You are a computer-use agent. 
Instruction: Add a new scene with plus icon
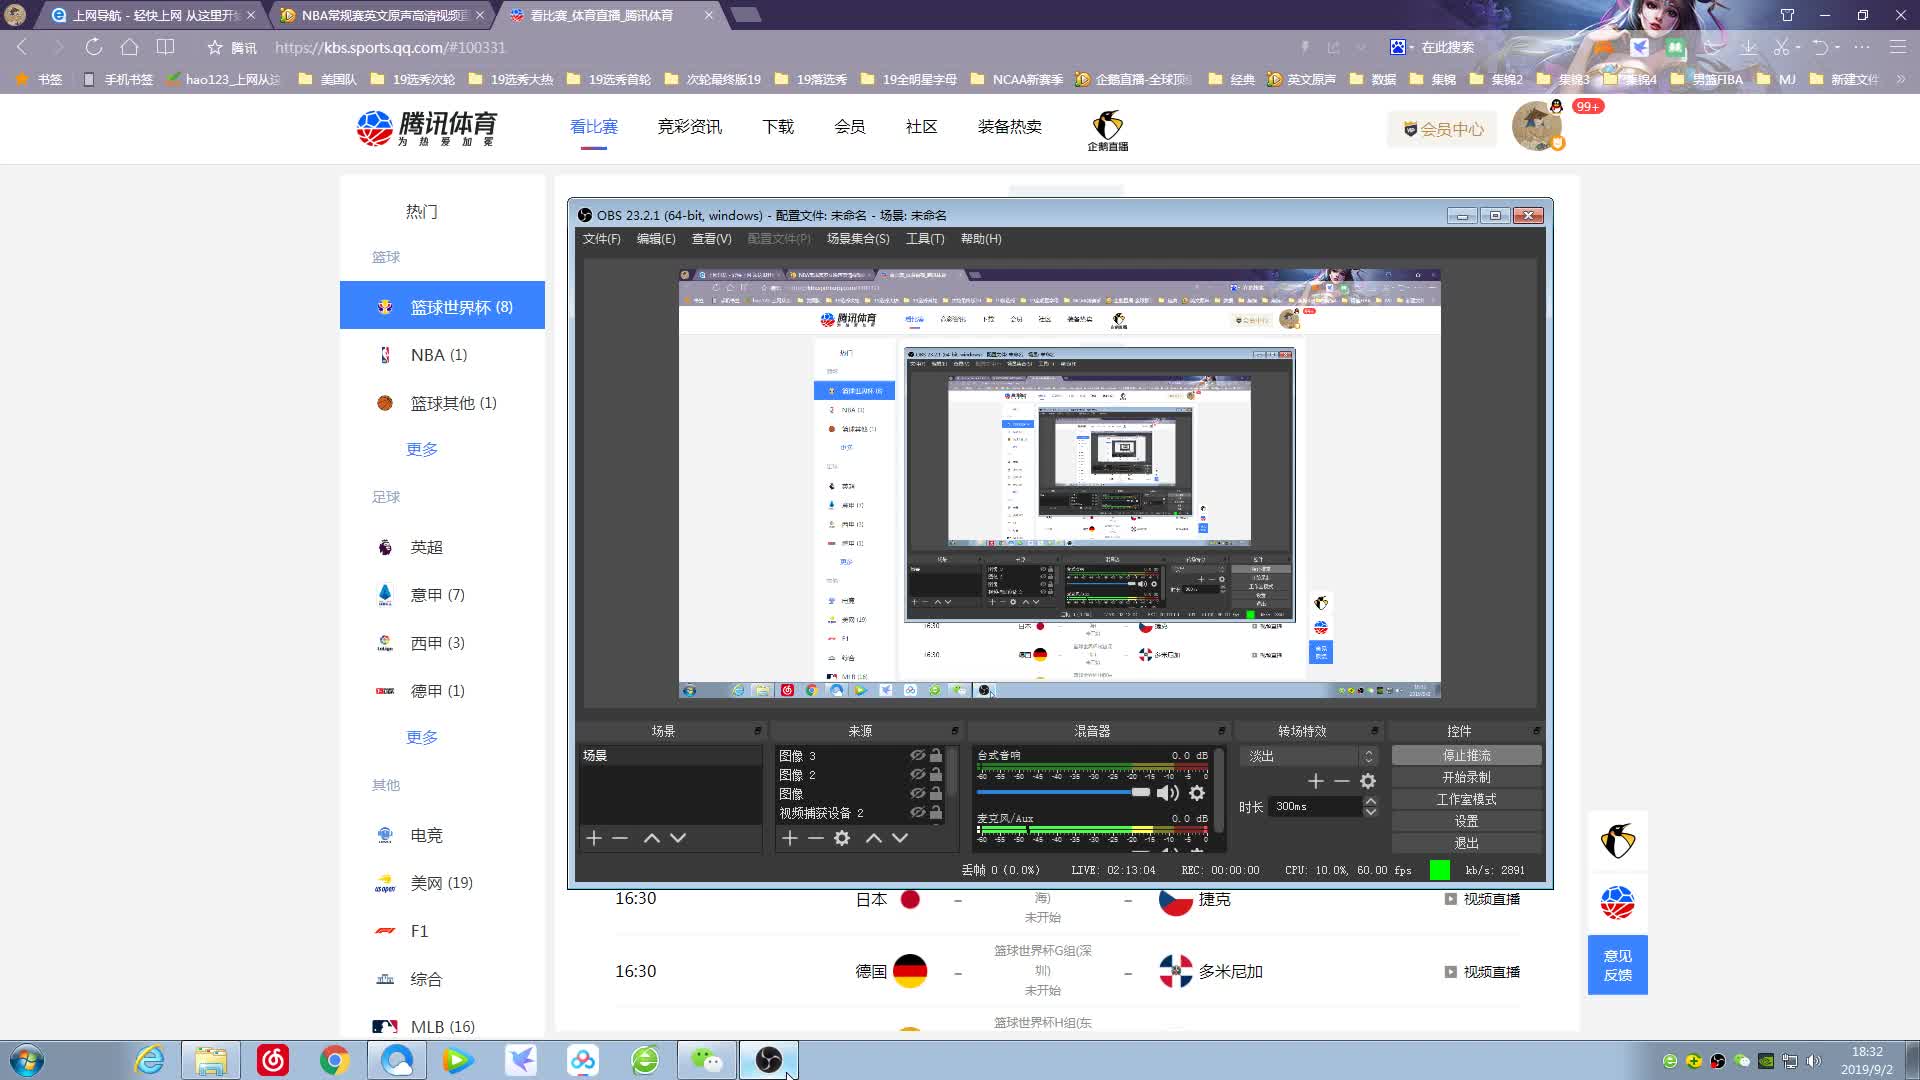[594, 838]
